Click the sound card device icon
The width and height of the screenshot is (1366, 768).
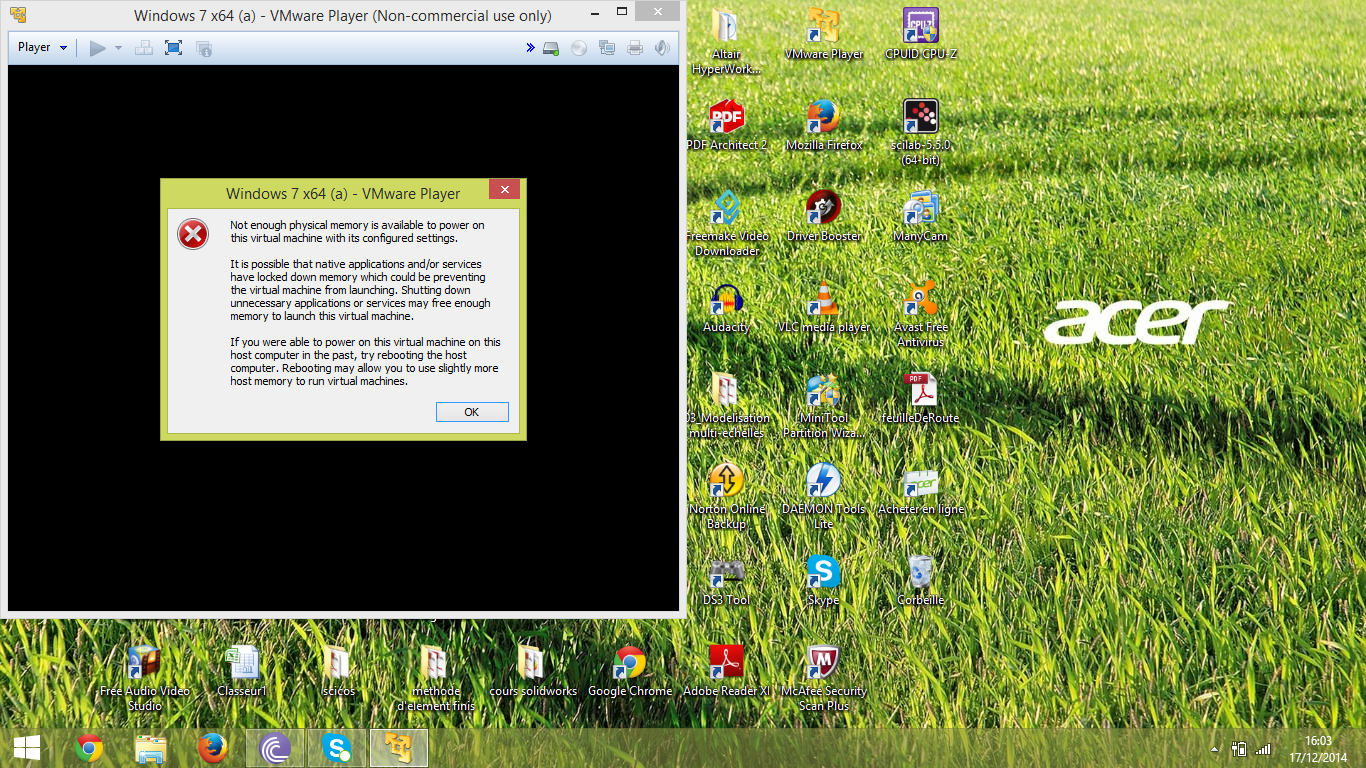coord(661,48)
